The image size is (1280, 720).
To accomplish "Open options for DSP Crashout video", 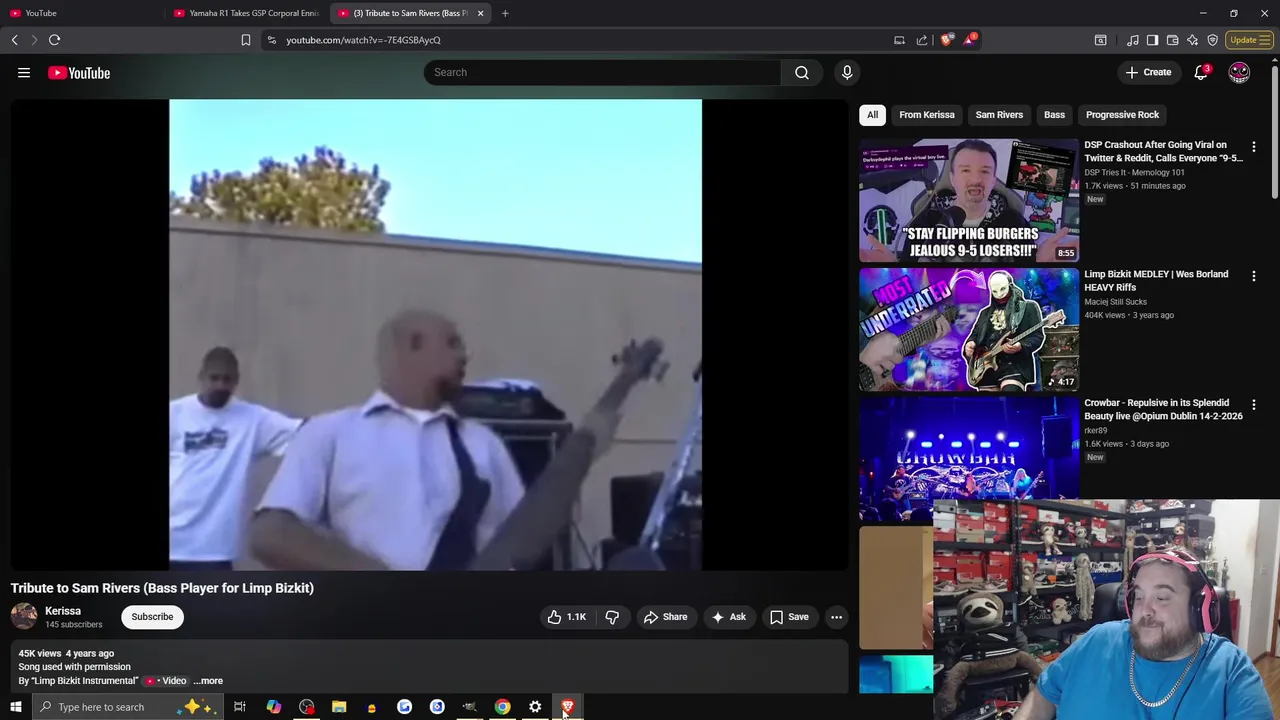I will 1253,147.
